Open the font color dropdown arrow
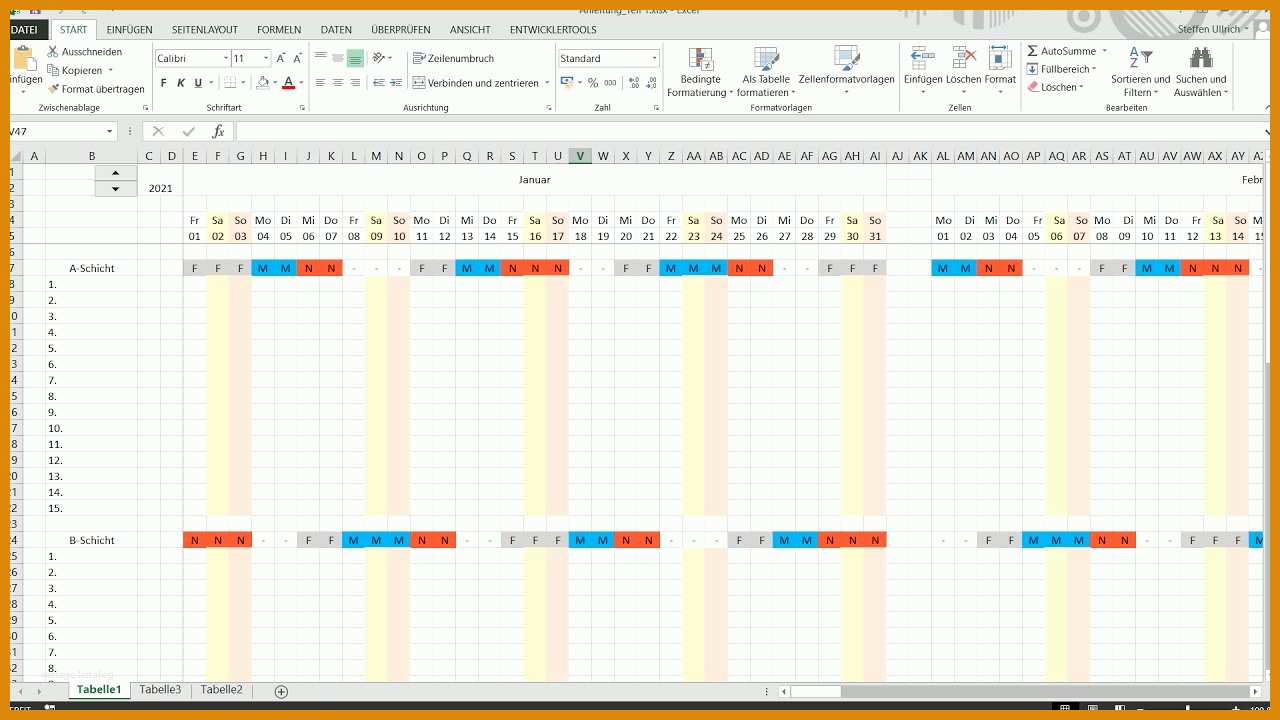The width and height of the screenshot is (1280, 720). coord(301,83)
